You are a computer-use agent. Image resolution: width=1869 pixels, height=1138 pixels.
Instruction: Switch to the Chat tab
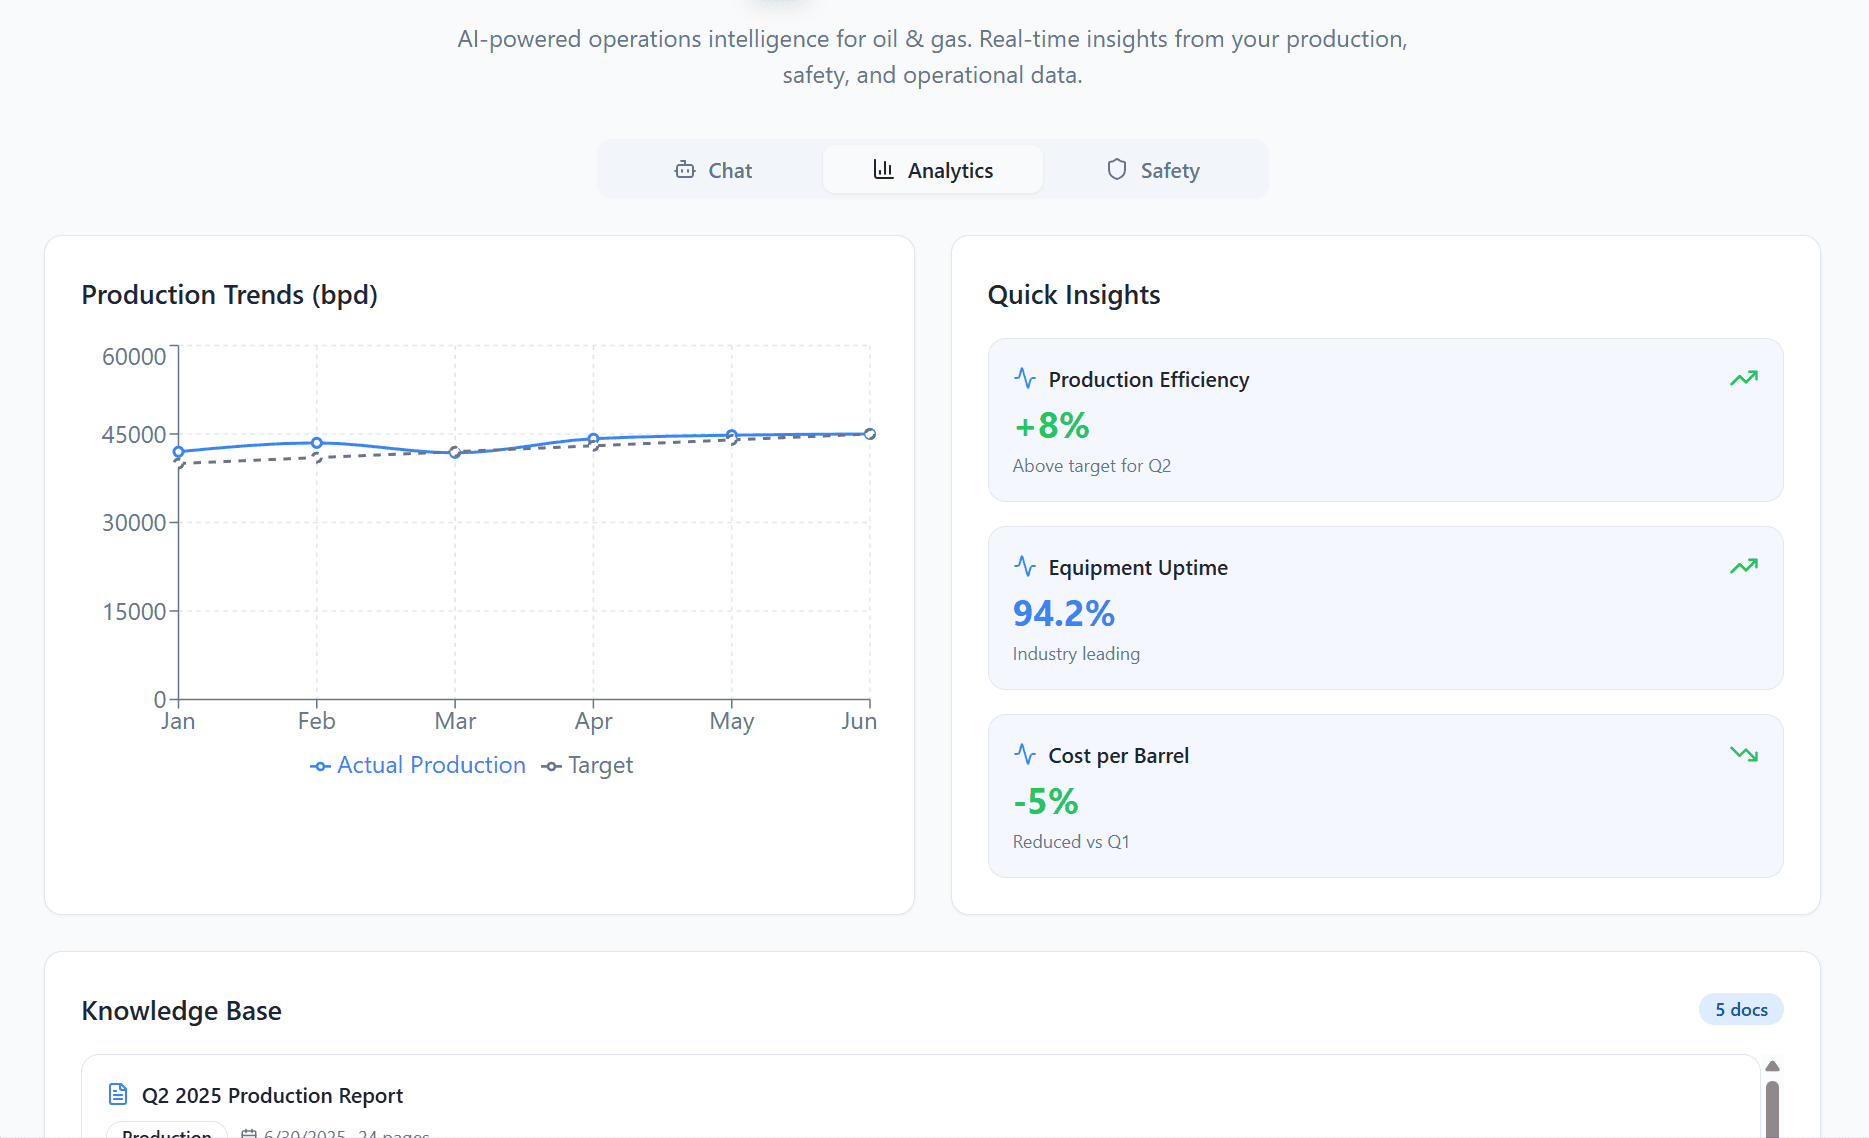(x=713, y=170)
